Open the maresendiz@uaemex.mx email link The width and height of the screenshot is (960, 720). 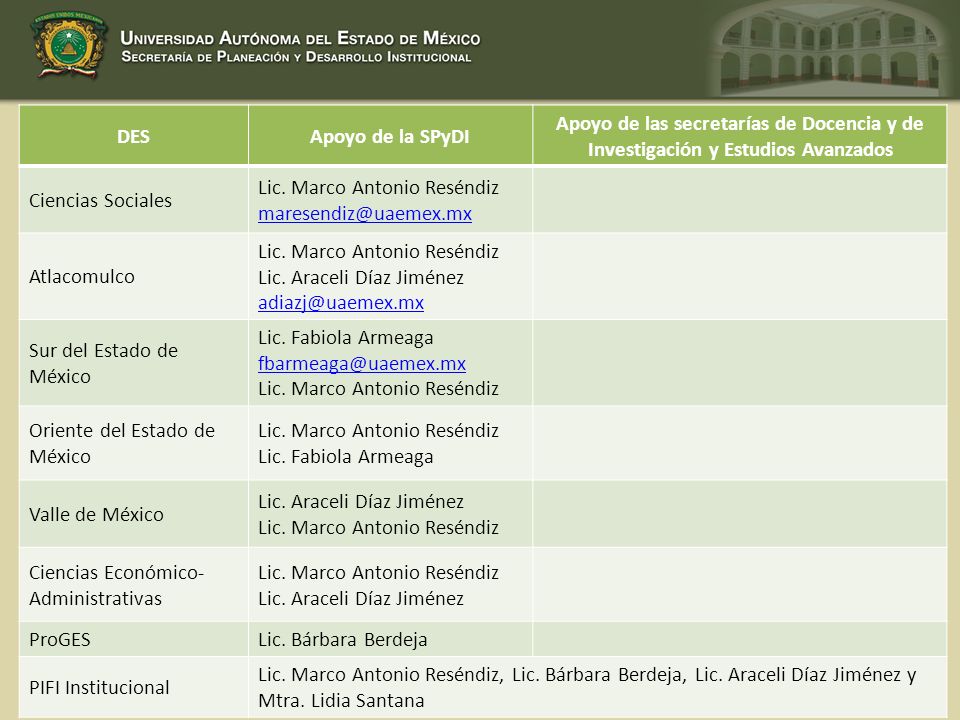point(365,214)
